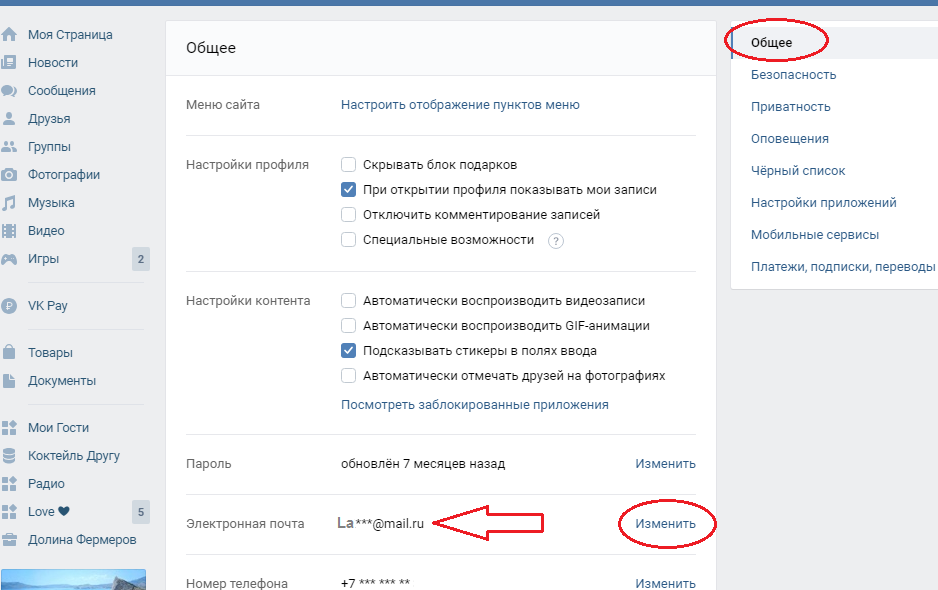Click Настроить отображение пунктов меню link
The image size is (938, 590).
point(460,105)
